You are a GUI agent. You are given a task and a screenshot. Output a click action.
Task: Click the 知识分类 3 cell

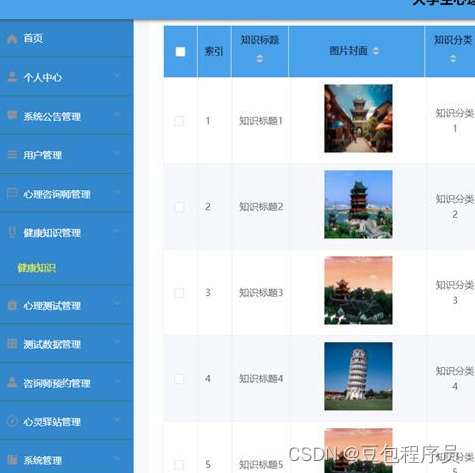(455, 293)
